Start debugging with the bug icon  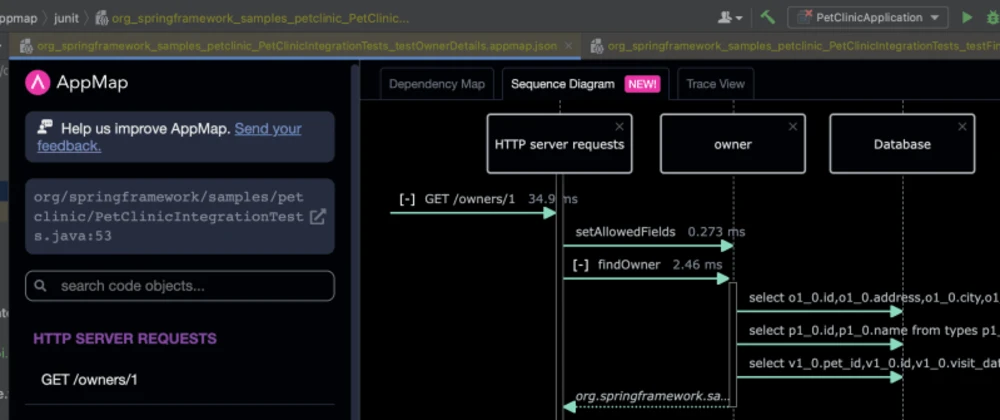pyautogui.click(x=994, y=18)
